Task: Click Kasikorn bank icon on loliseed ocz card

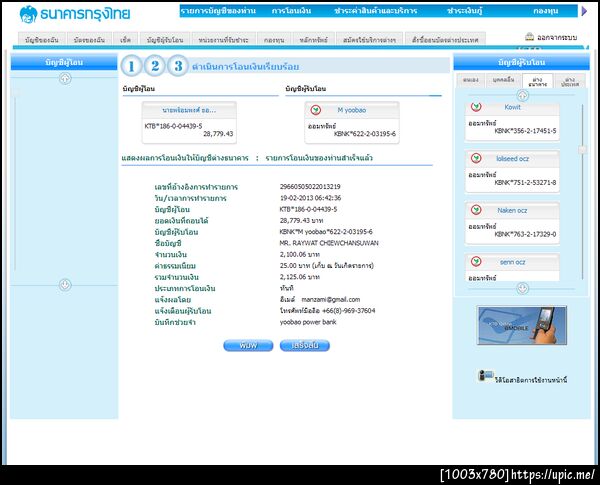Action: coord(476,158)
